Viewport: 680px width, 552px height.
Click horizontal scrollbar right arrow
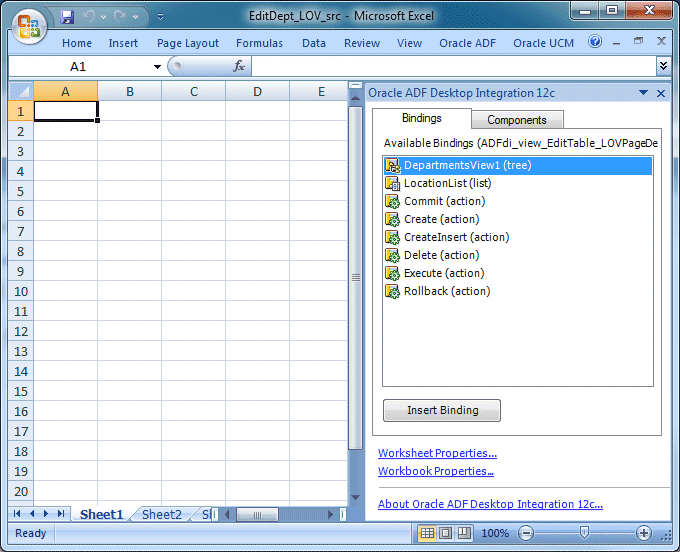[330, 515]
